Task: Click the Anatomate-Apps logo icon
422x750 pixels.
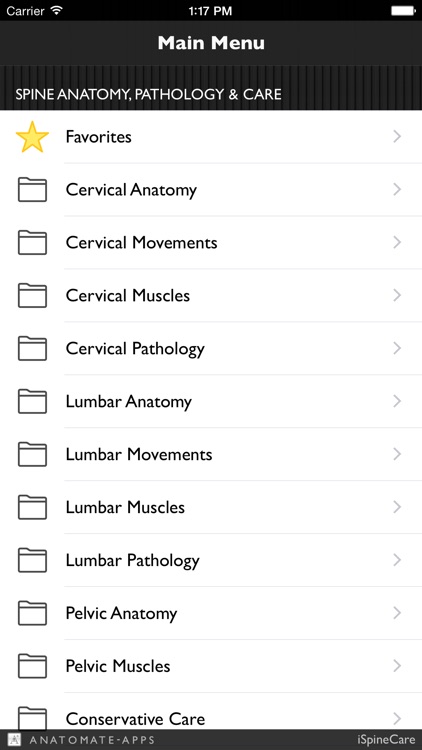Action: pos(14,740)
